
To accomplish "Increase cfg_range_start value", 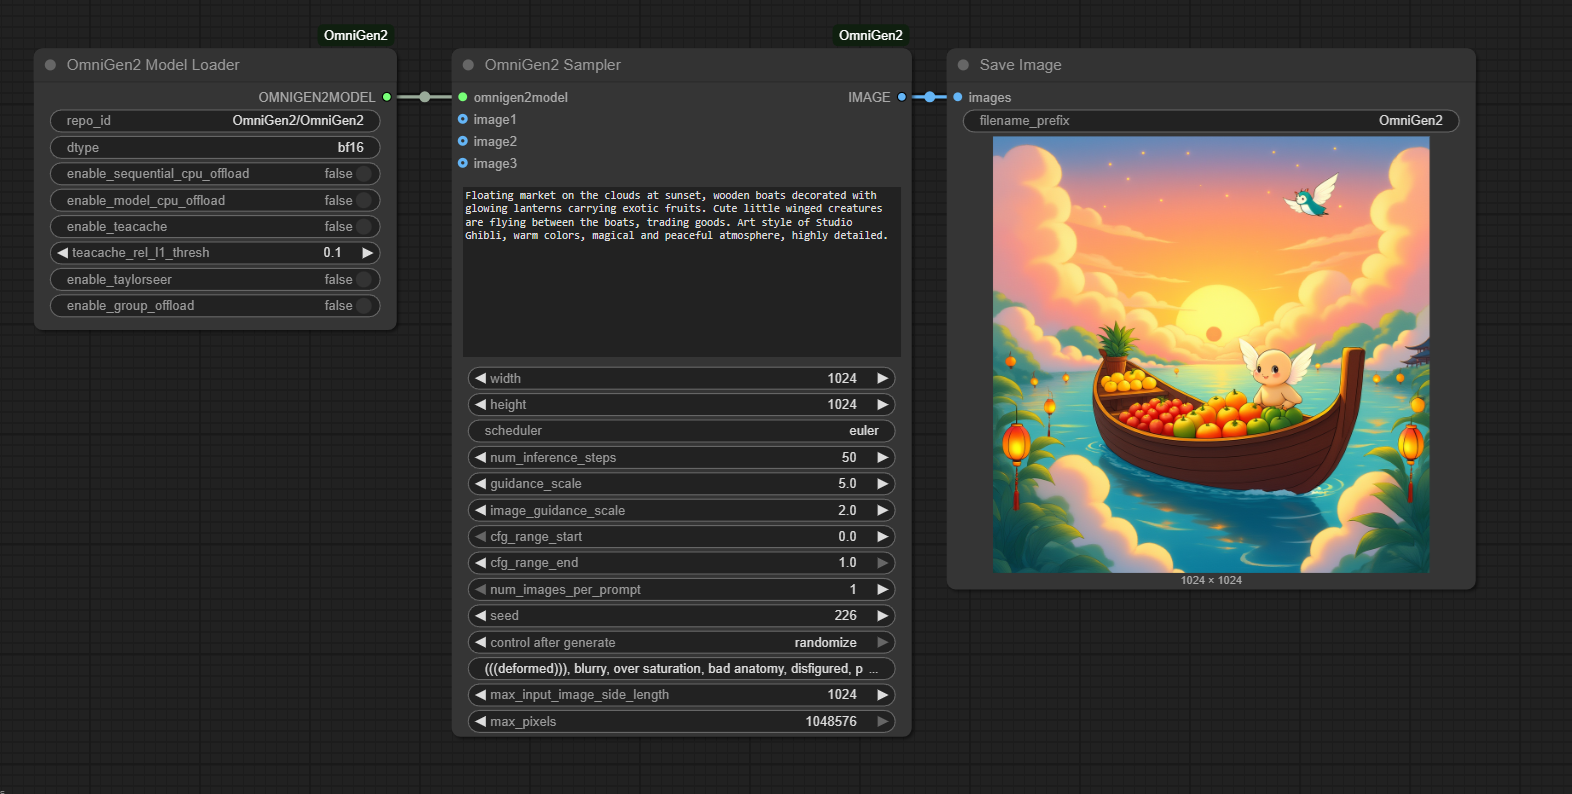I will coord(883,536).
